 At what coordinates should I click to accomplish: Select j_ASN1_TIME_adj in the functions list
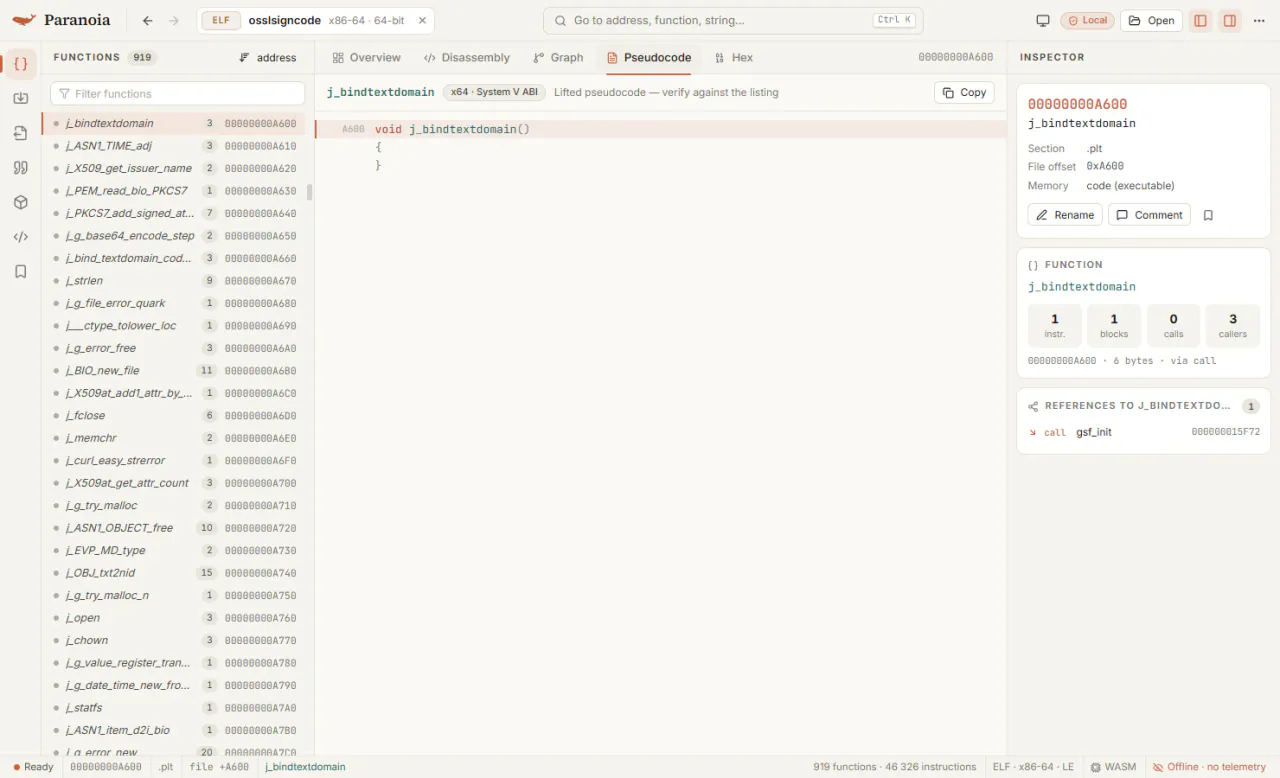coord(175,146)
